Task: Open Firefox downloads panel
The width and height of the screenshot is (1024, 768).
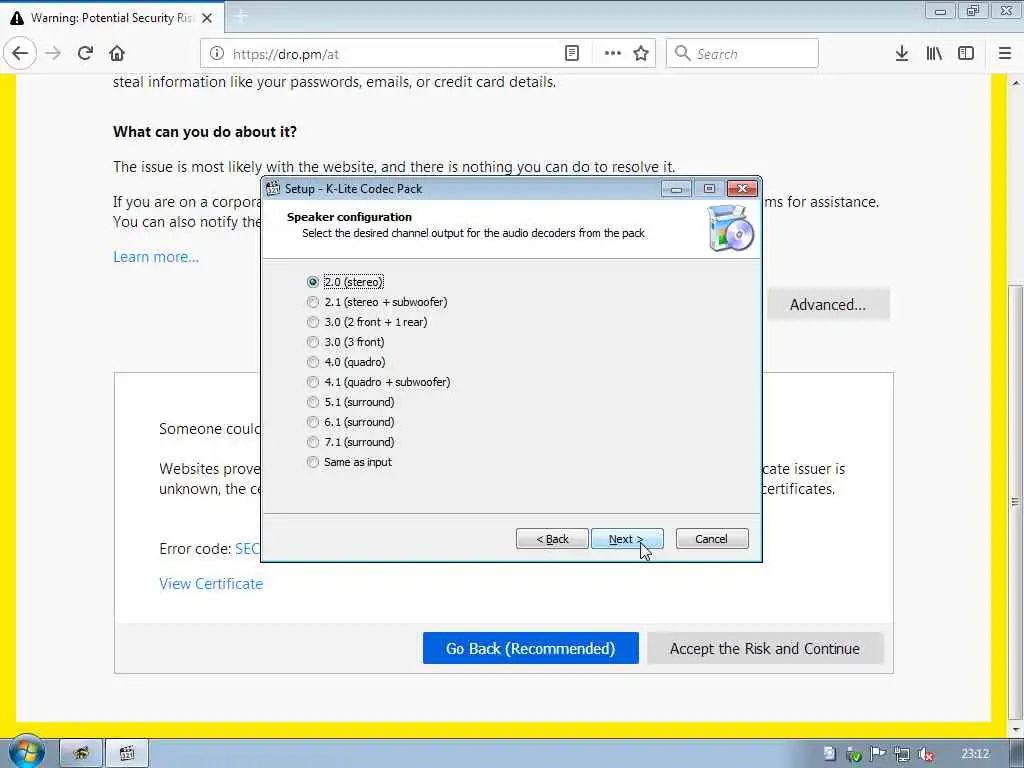Action: (902, 54)
